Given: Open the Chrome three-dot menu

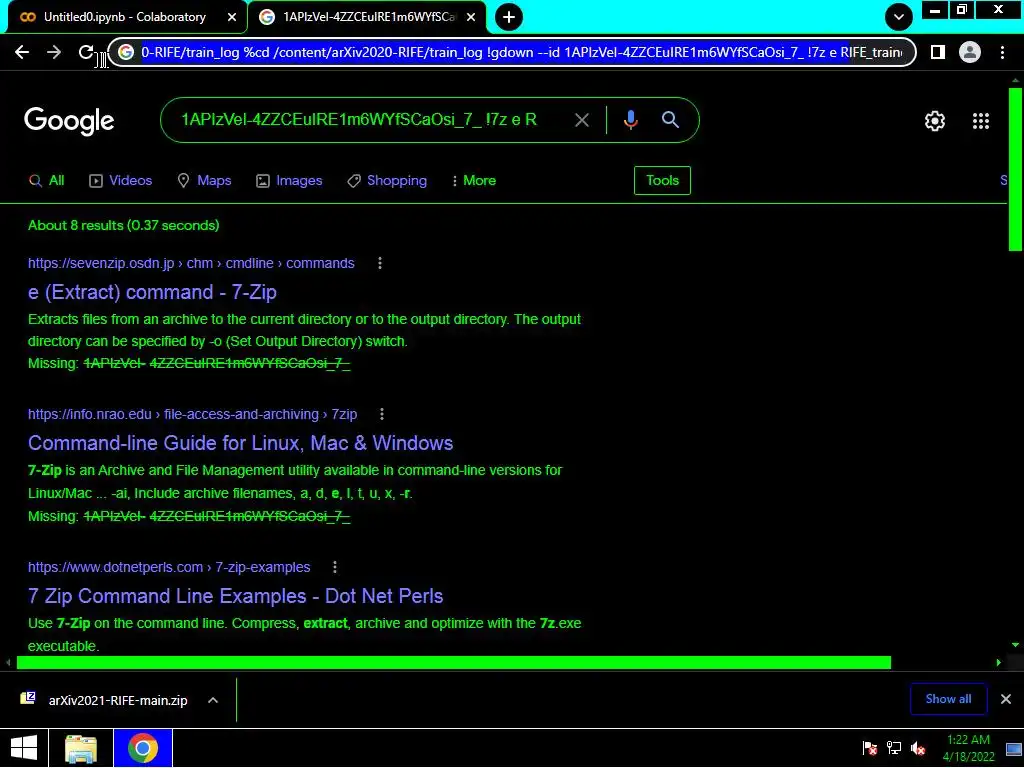Looking at the screenshot, I should click(x=1002, y=52).
